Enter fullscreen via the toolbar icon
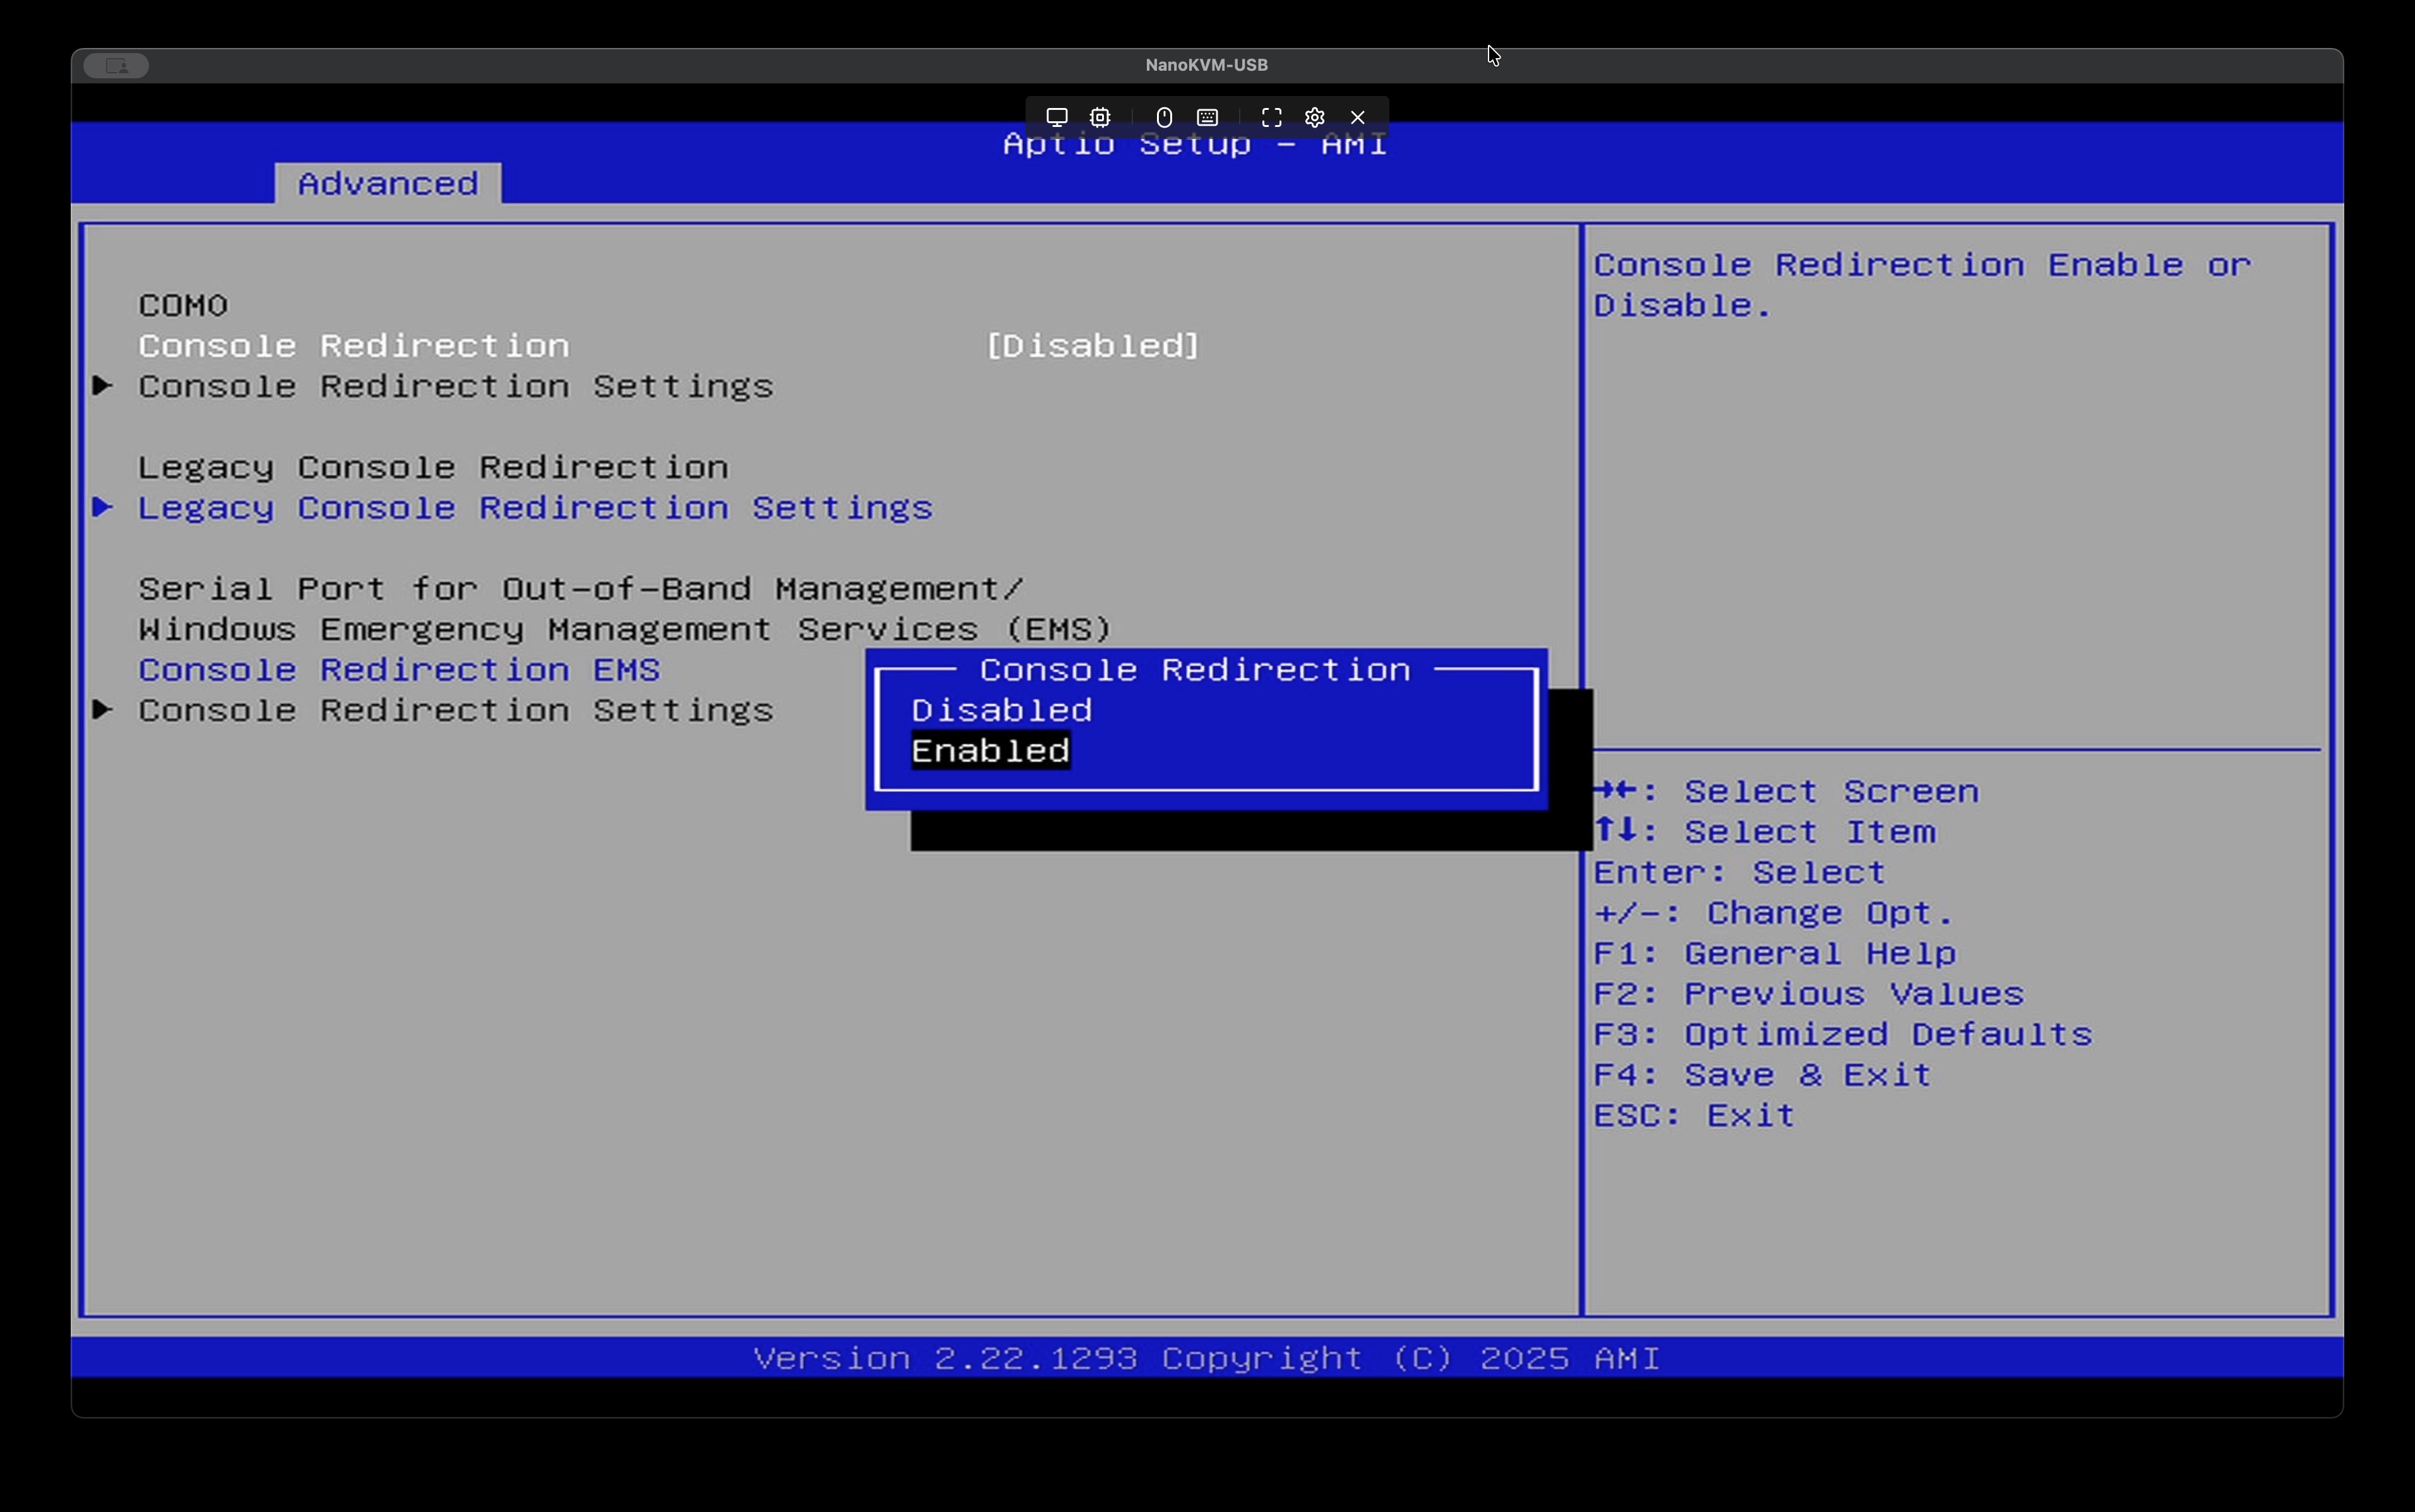 coord(1271,117)
